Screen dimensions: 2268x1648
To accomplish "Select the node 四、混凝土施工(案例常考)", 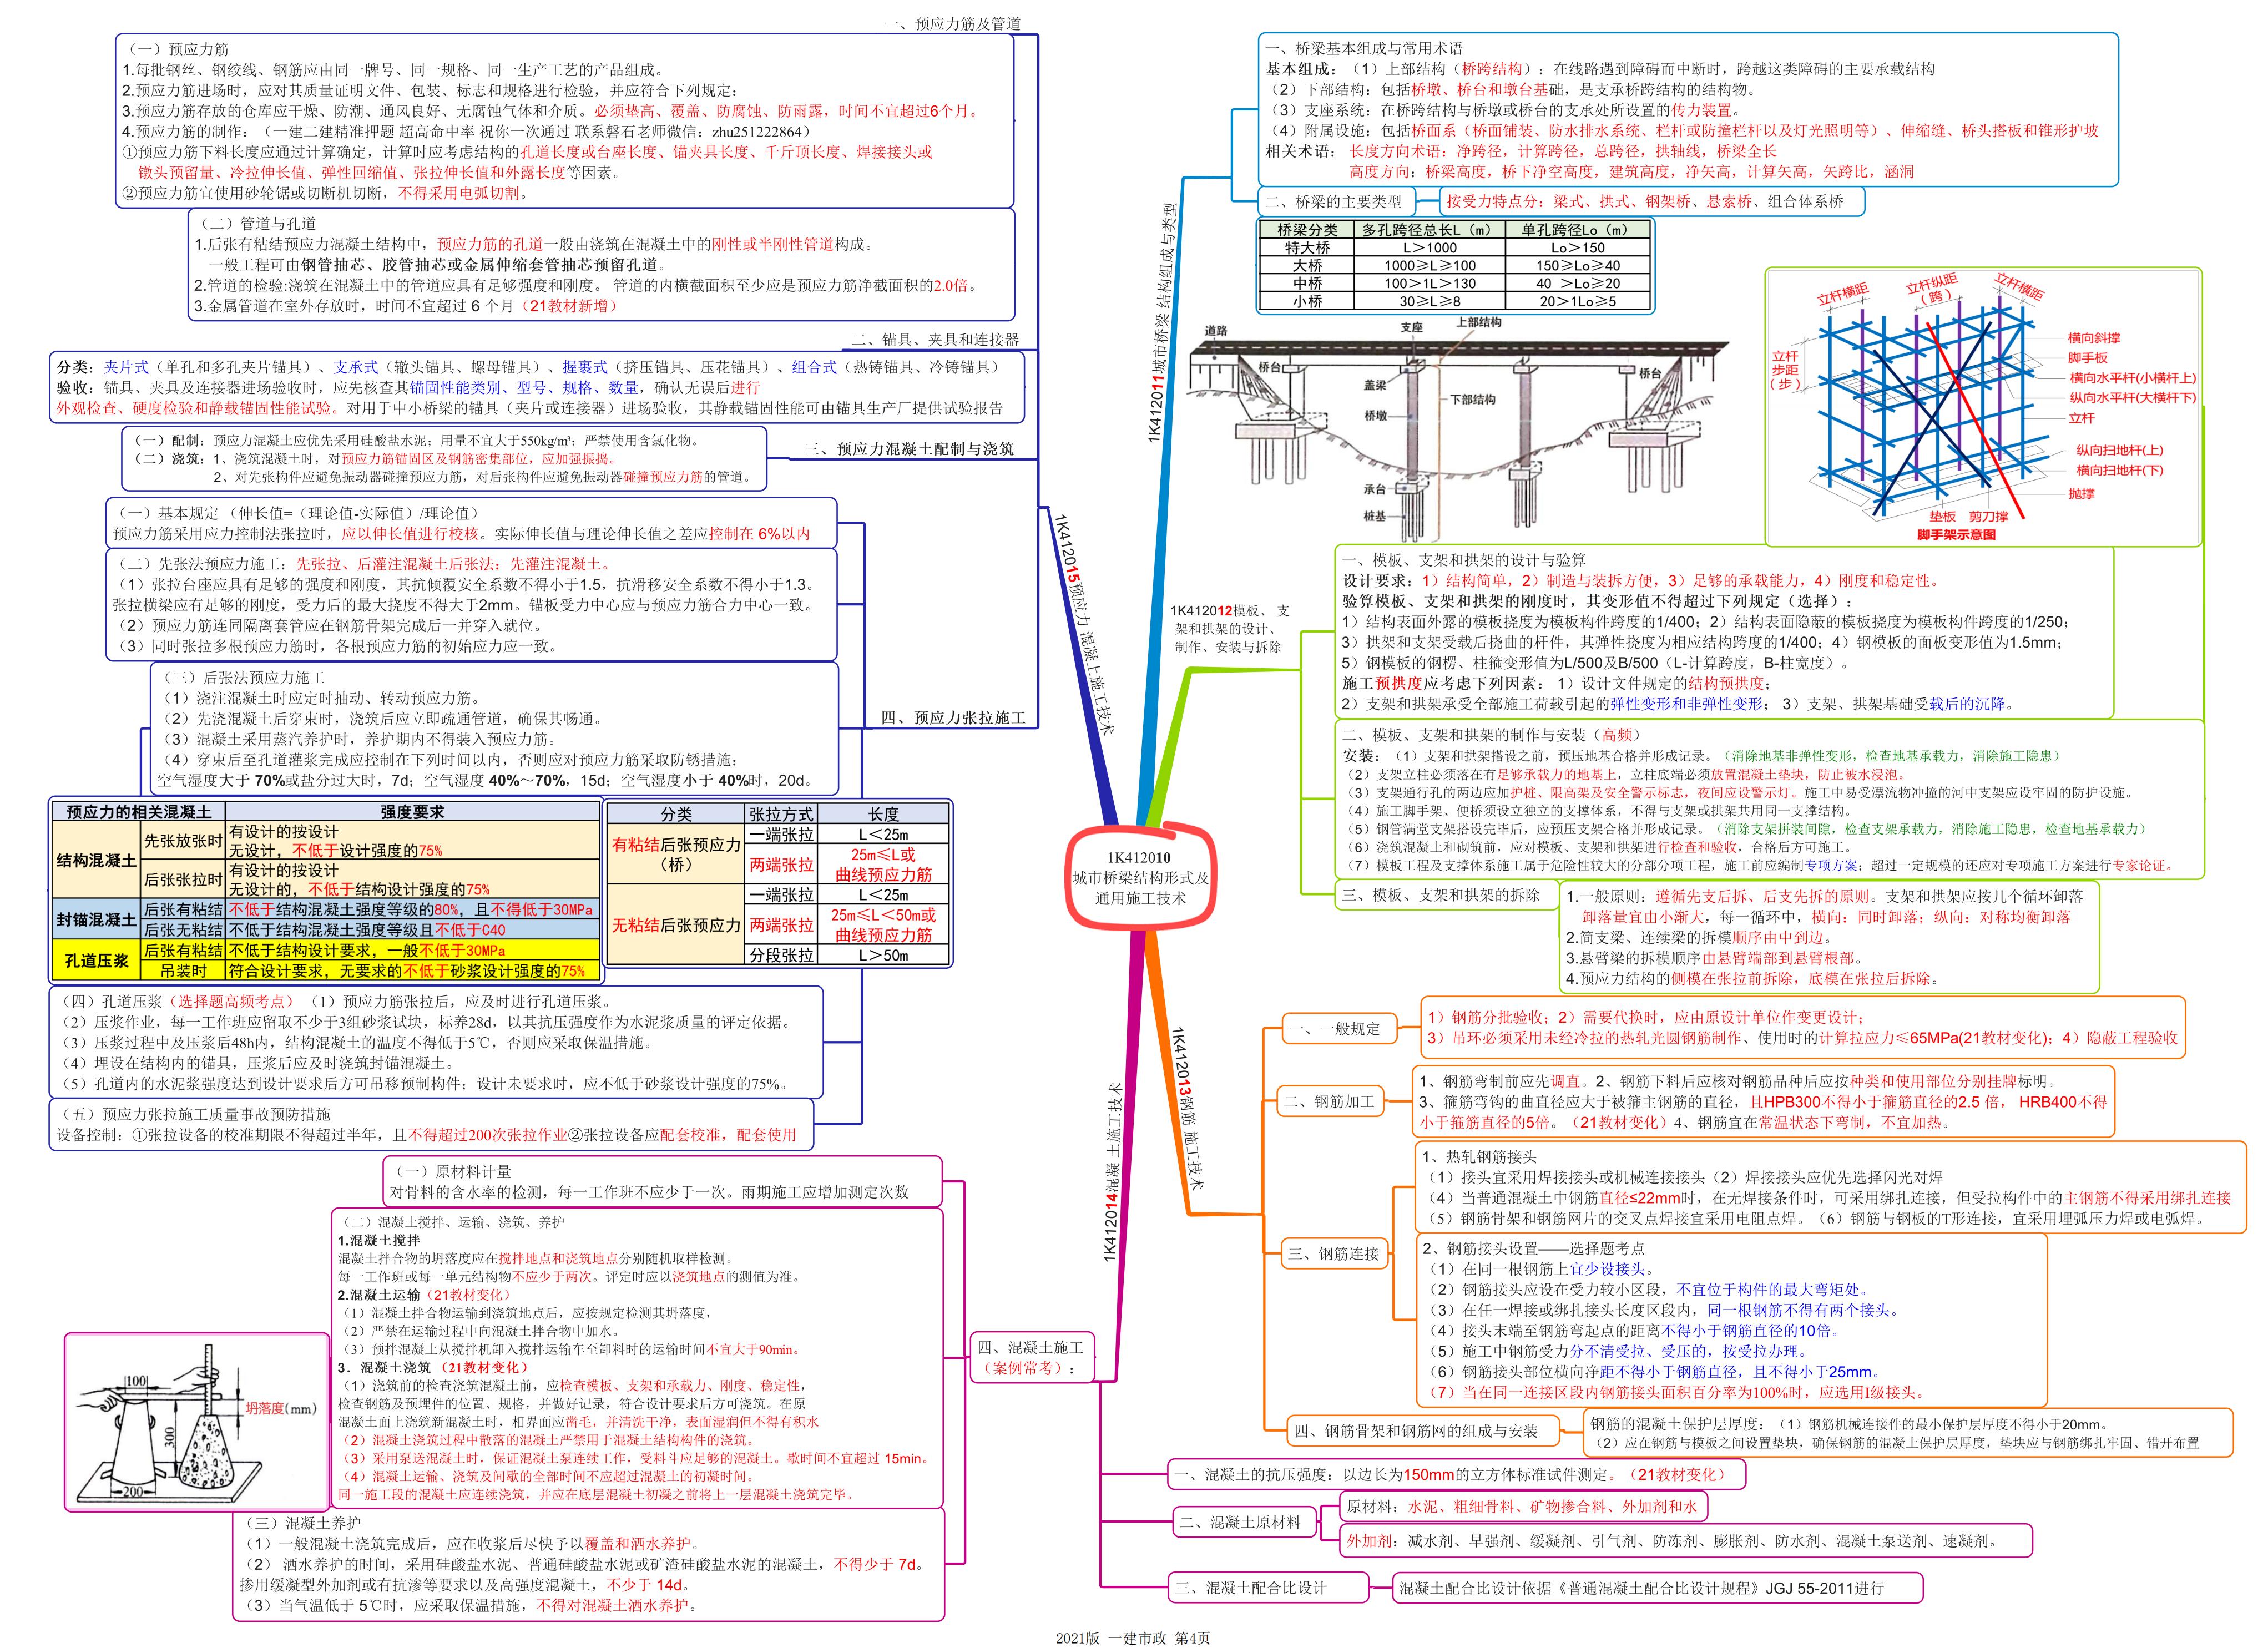I will pos(1032,1357).
